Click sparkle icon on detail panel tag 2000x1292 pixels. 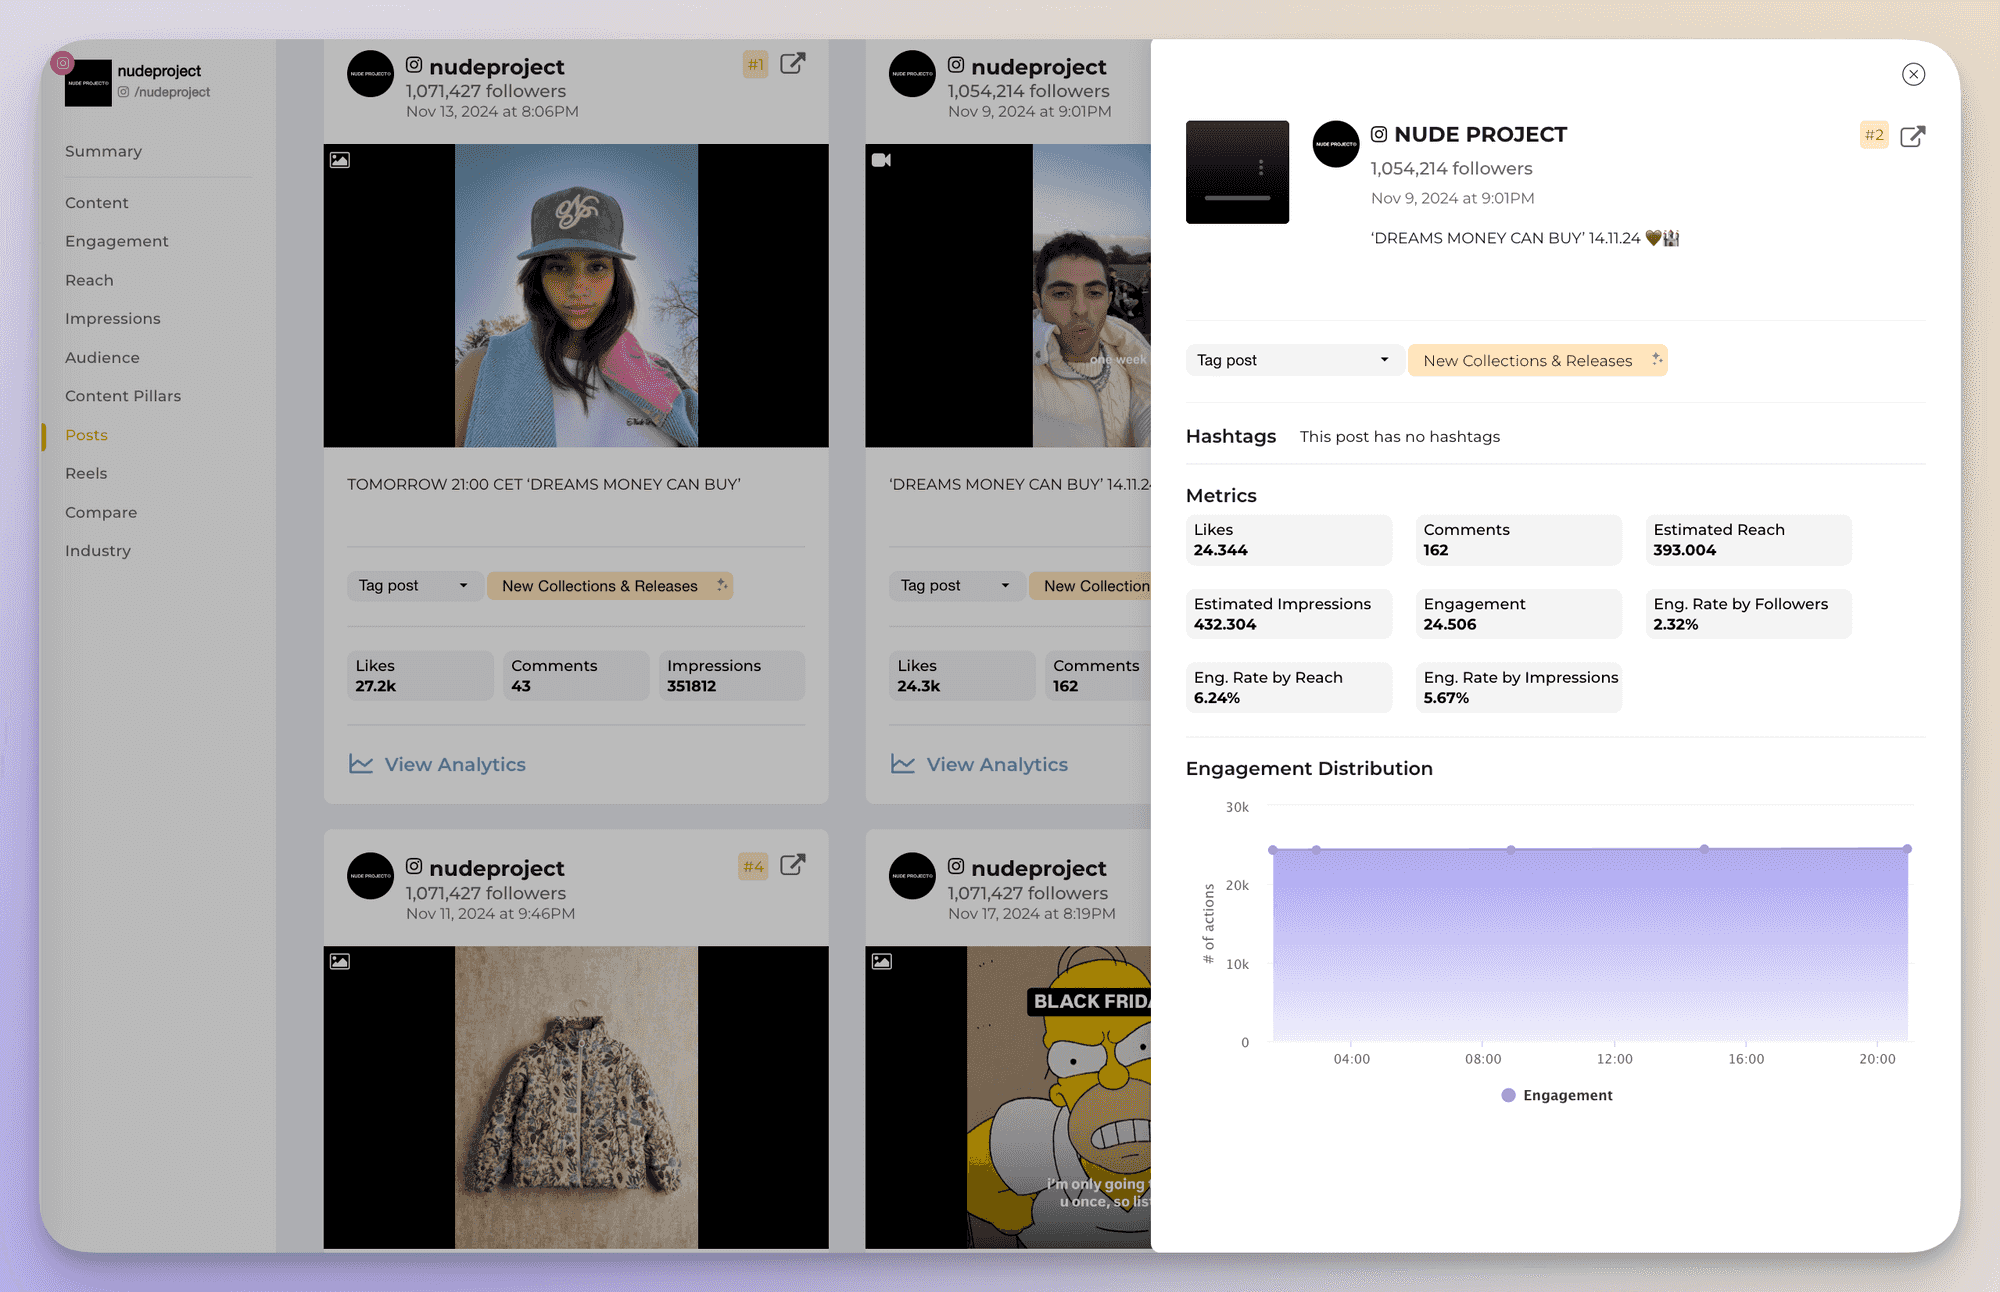point(1656,358)
